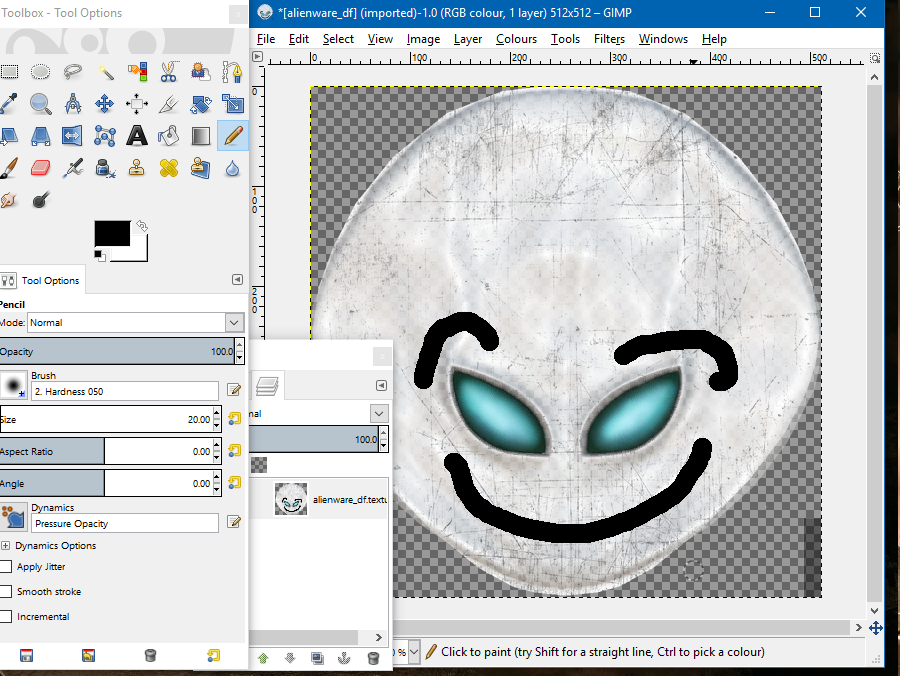The image size is (900, 676).
Task: Open the File menu
Action: point(266,39)
